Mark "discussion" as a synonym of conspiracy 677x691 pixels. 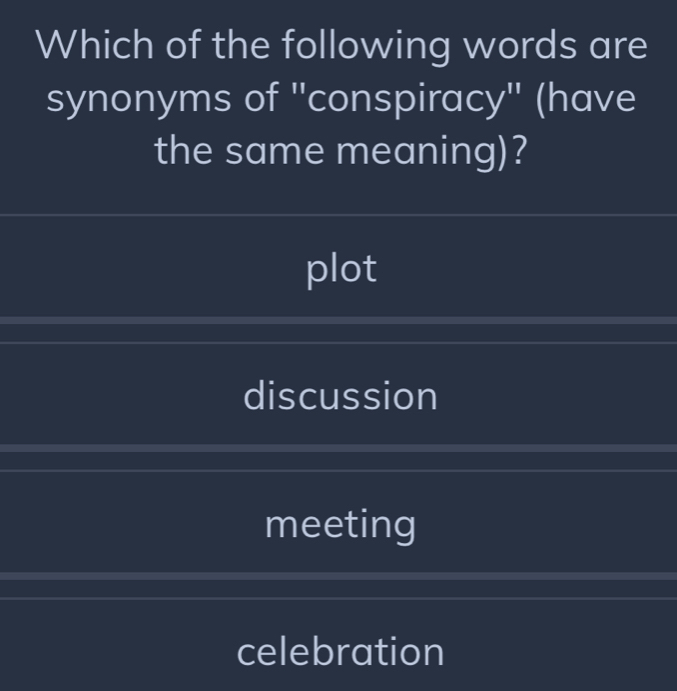click(340, 396)
